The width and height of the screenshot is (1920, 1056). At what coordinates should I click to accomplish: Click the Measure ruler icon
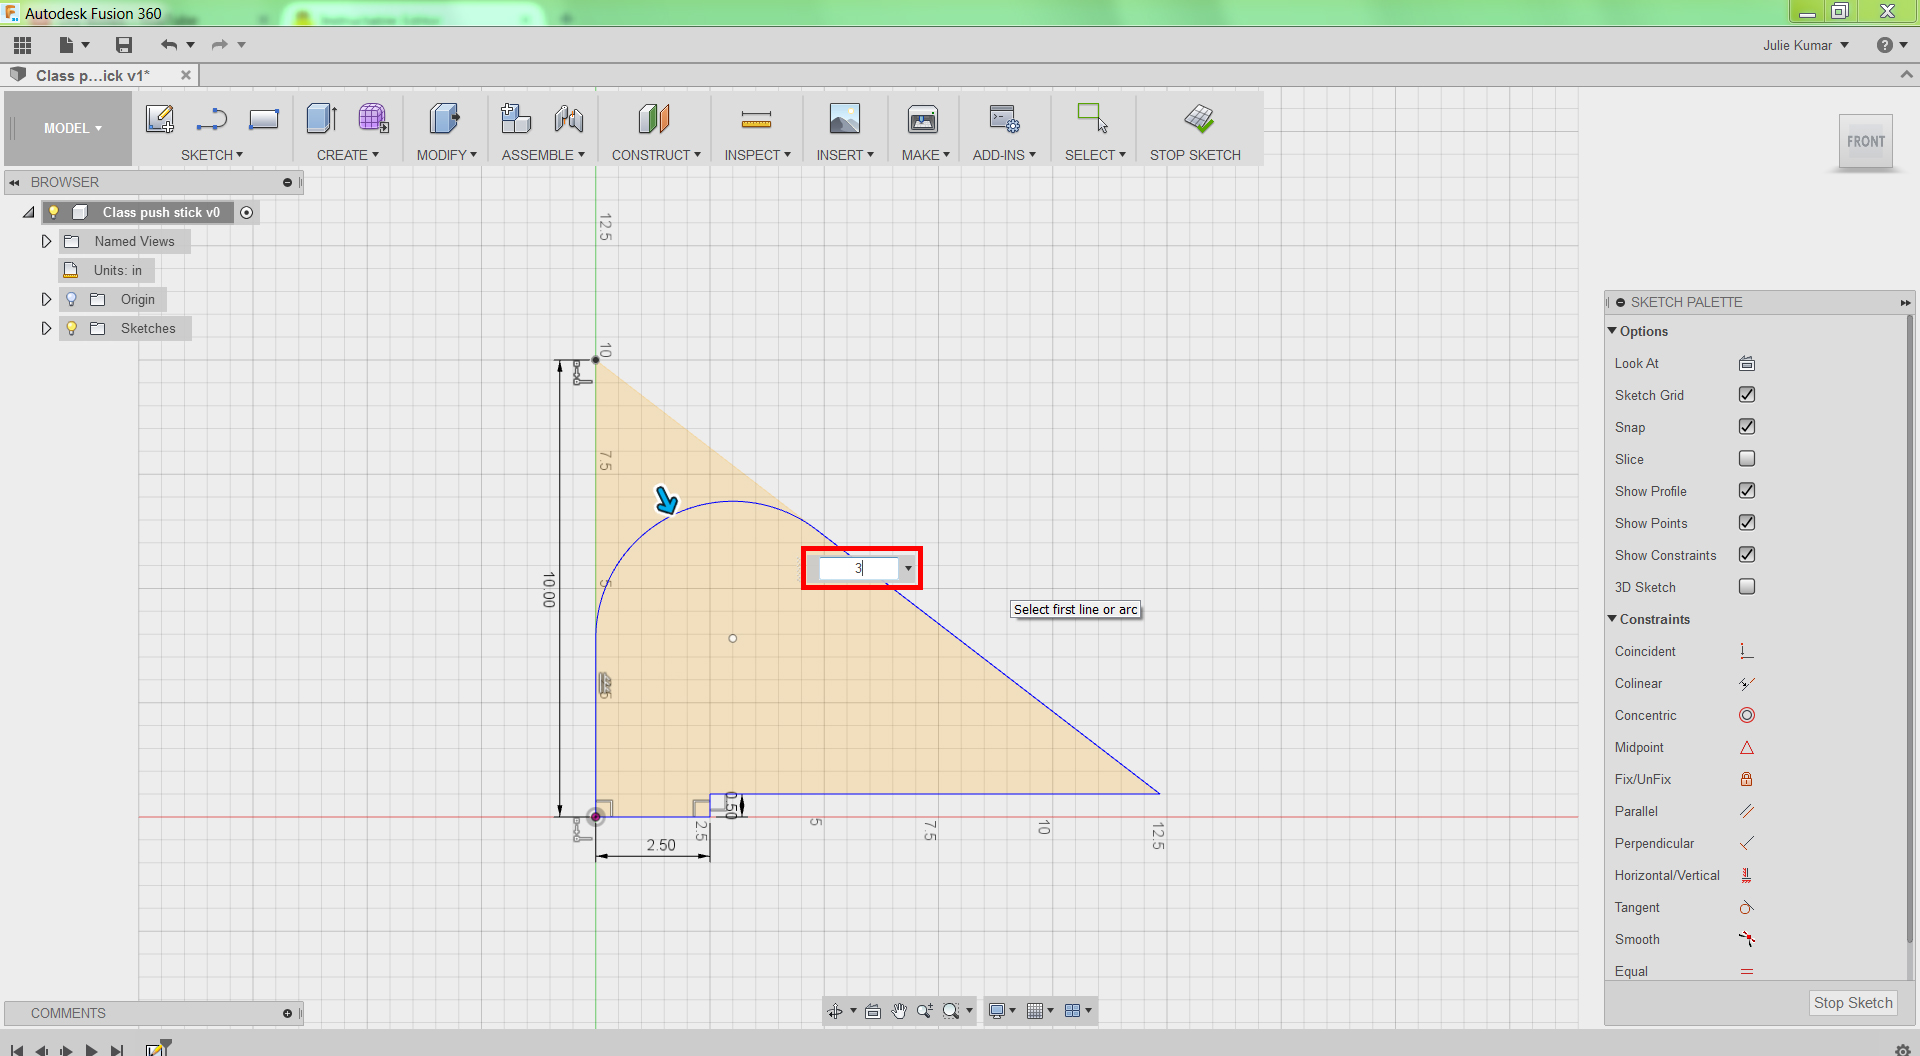[x=756, y=120]
